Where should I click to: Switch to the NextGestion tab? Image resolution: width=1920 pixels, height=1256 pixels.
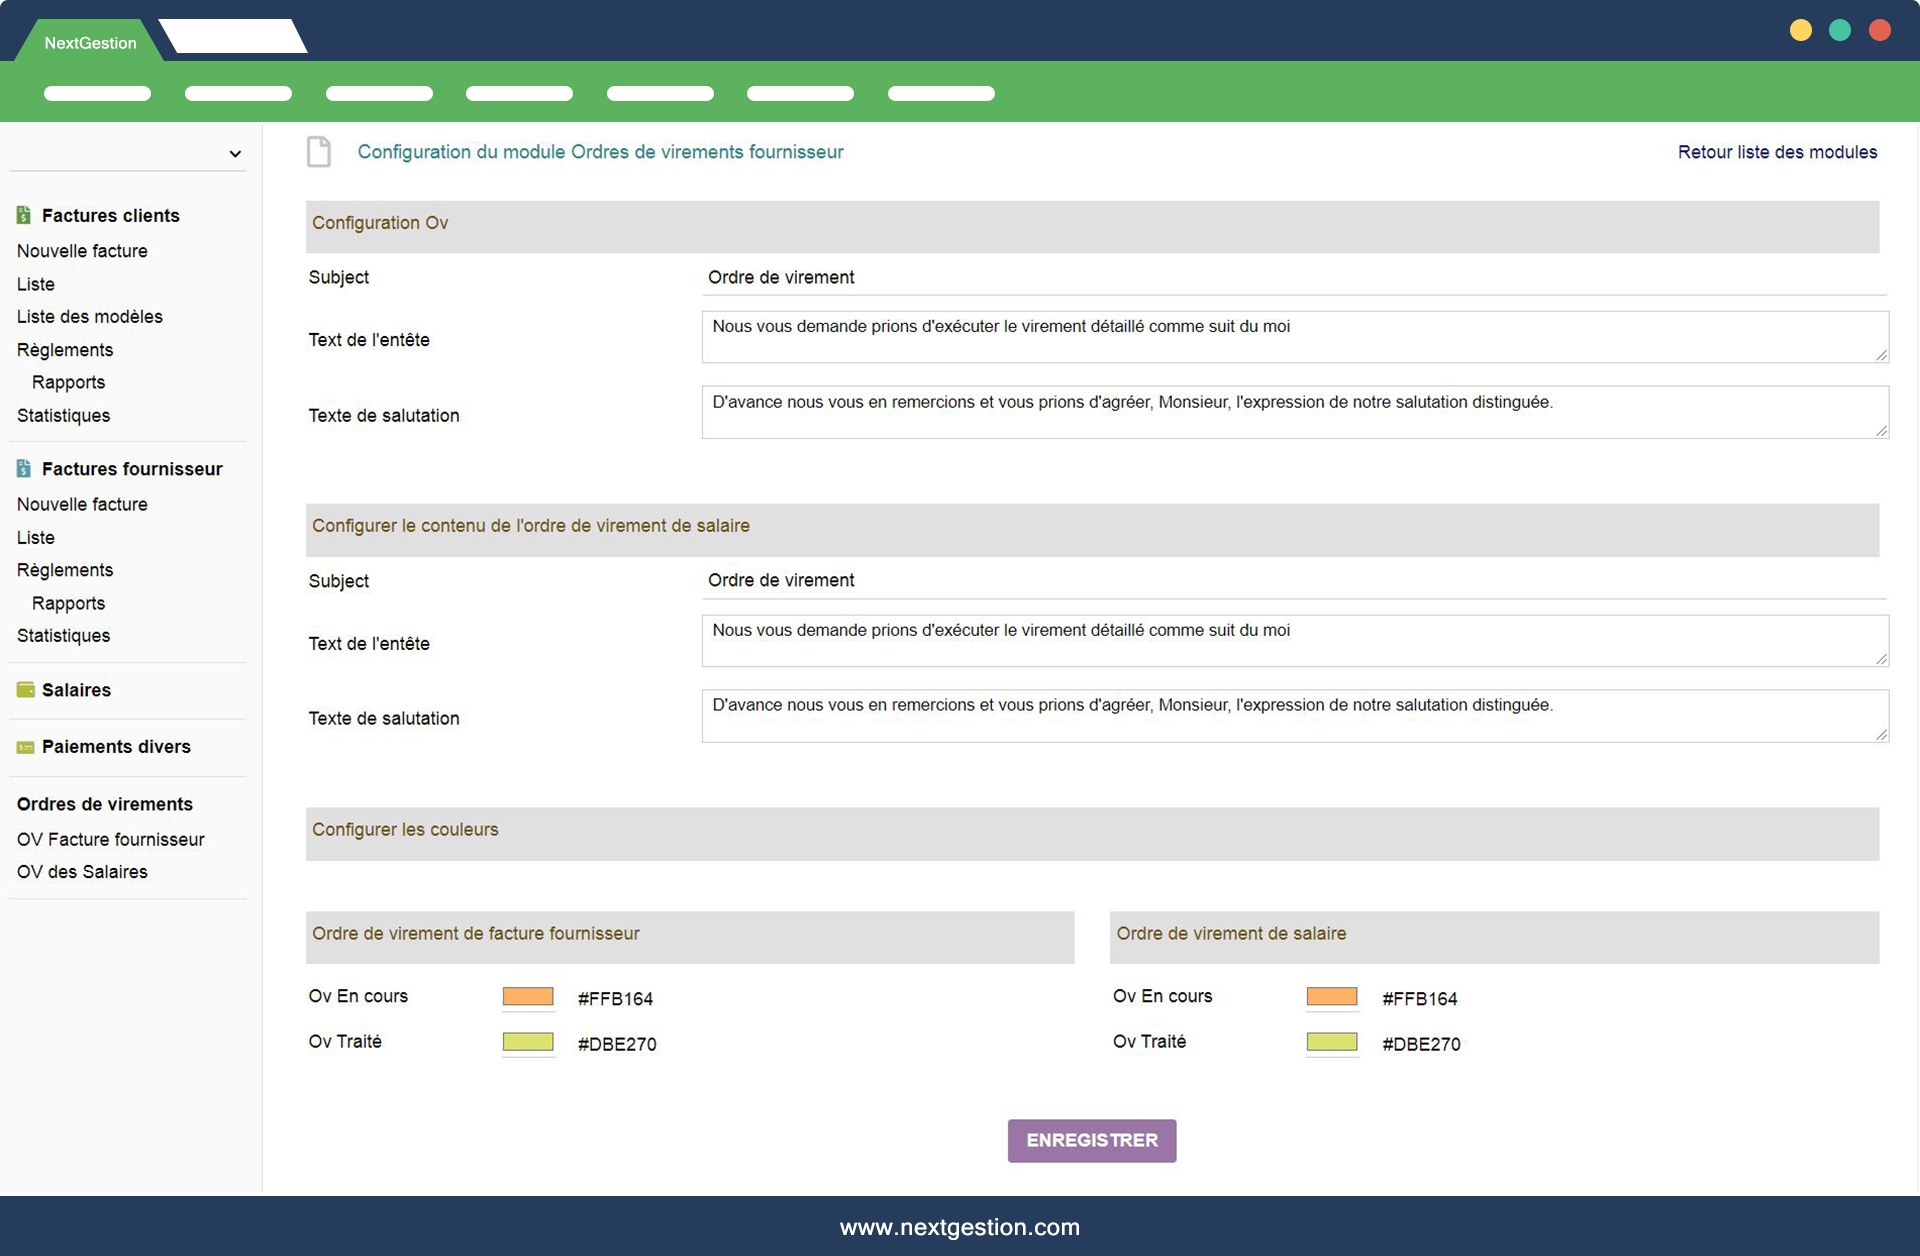point(90,42)
